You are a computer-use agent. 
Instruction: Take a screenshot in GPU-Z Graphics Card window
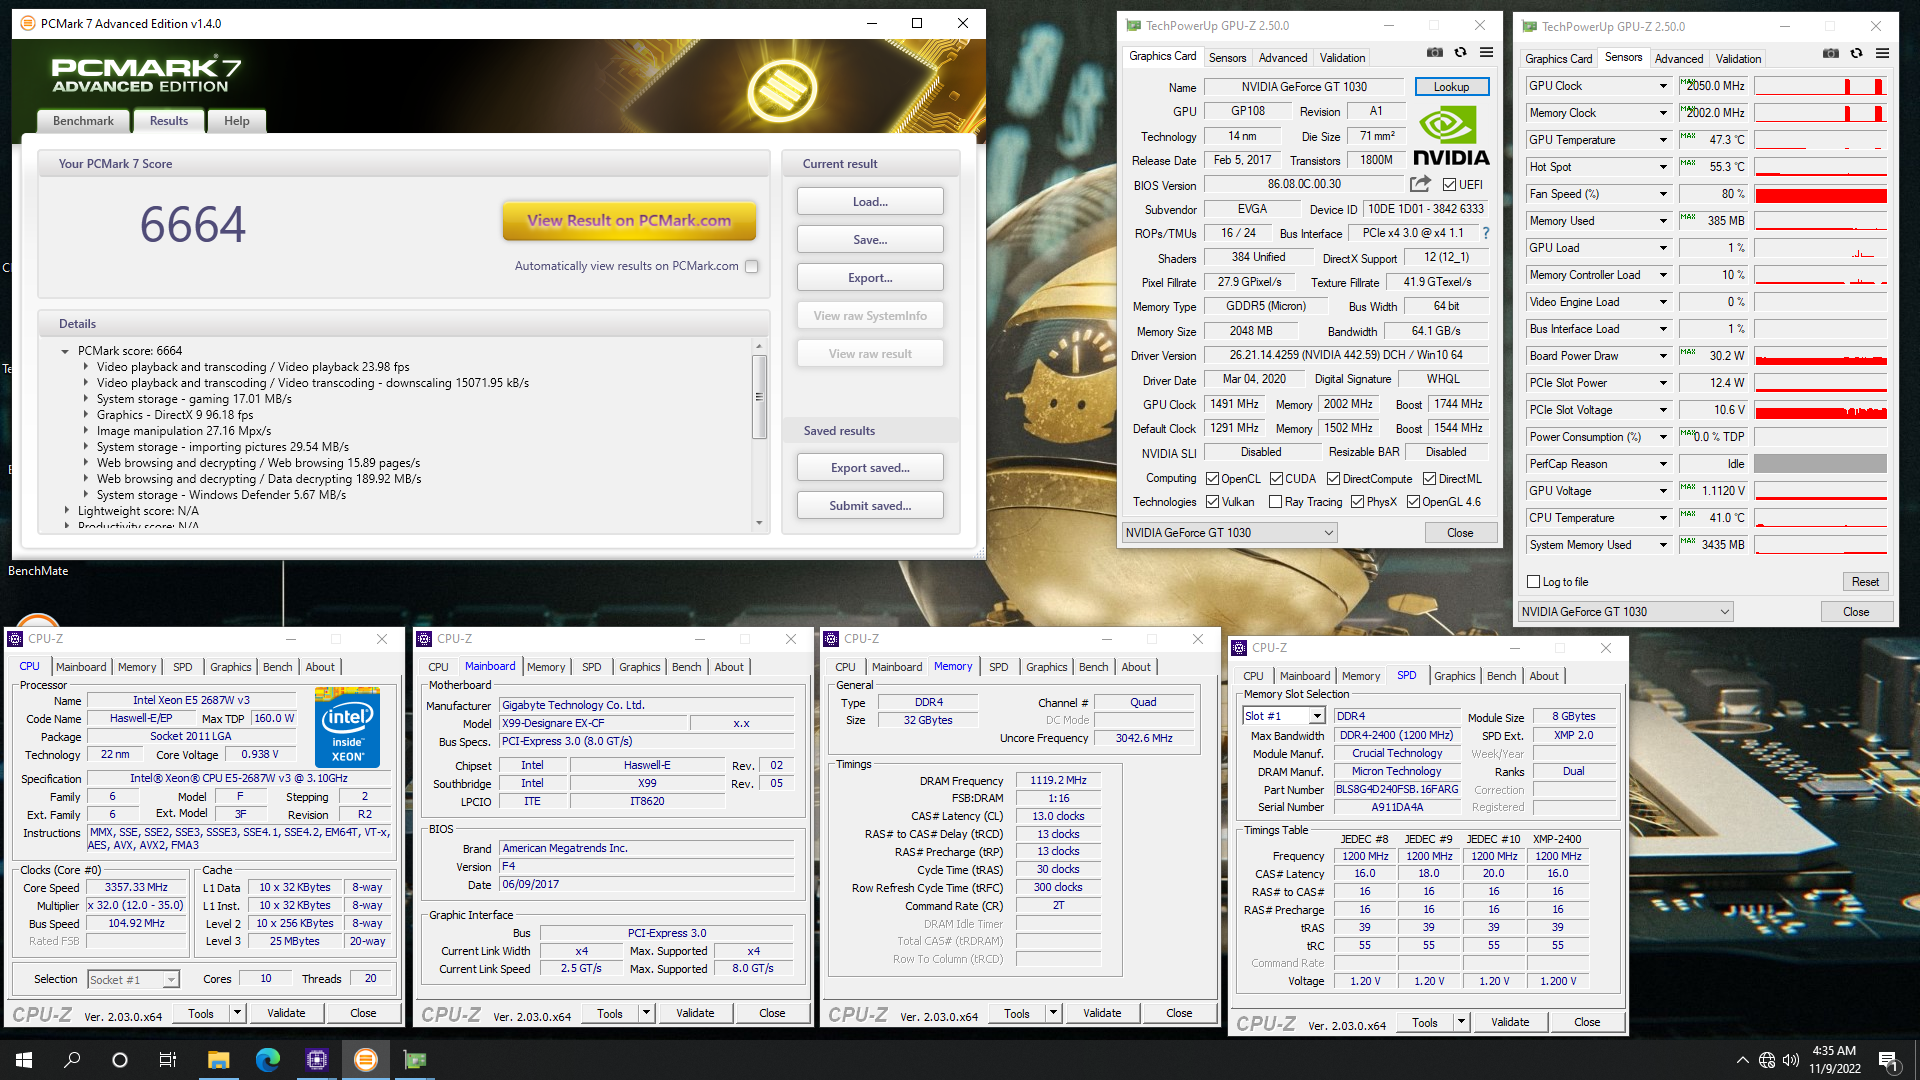1434,52
